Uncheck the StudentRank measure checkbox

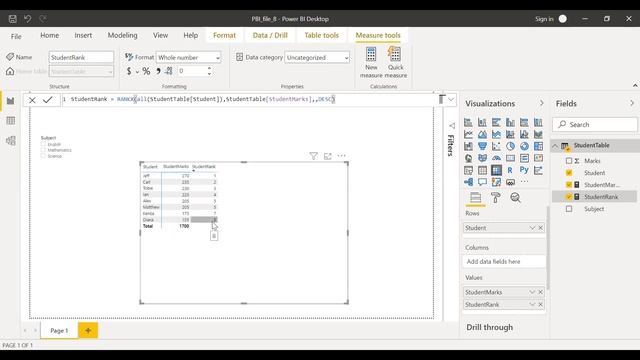(569, 197)
